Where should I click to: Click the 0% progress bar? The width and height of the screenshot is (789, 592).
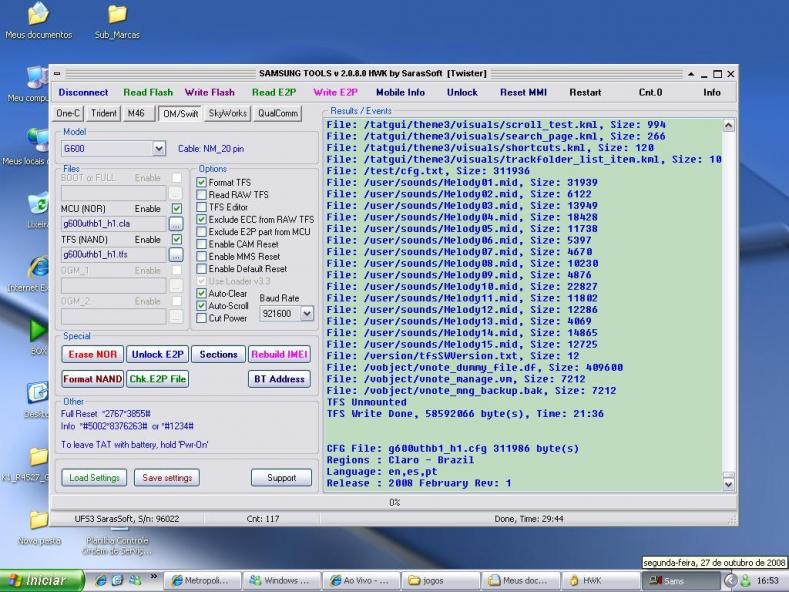[394, 502]
